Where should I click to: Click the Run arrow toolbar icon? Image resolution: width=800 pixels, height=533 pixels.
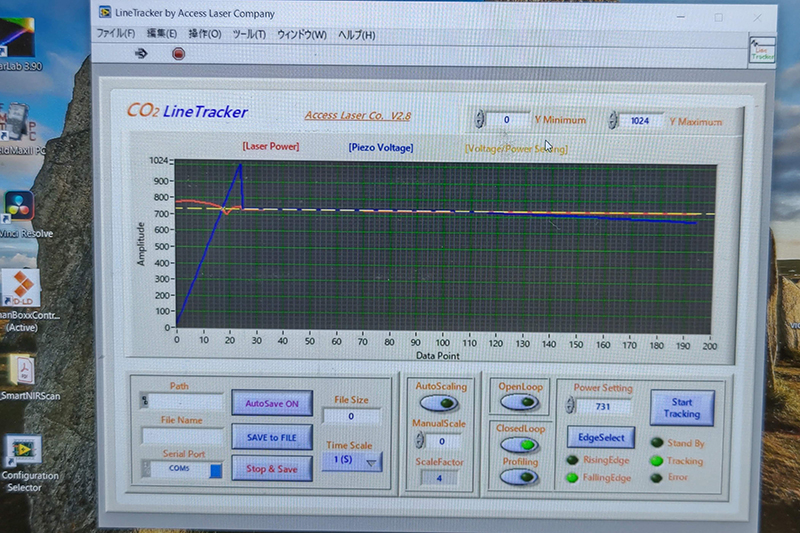[x=141, y=53]
